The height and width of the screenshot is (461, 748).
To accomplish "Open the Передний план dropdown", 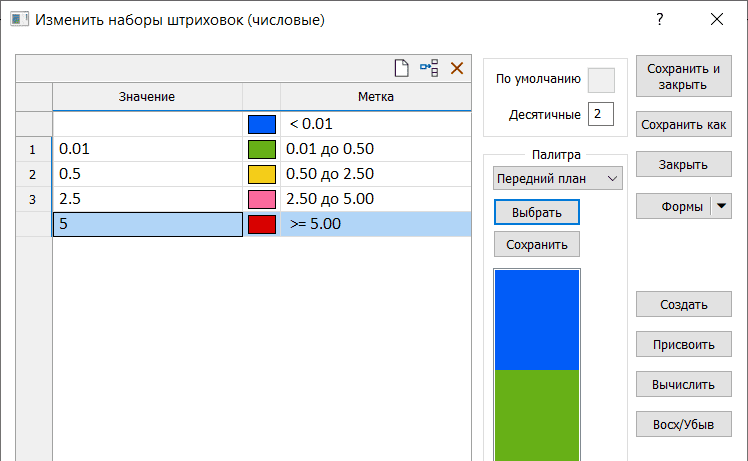I will pos(558,178).
